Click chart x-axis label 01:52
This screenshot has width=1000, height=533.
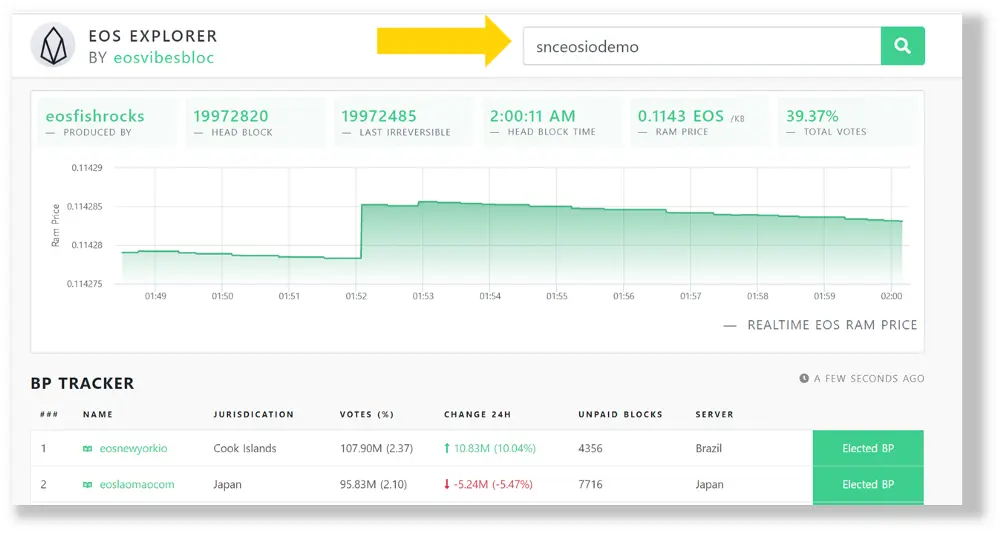click(x=356, y=296)
